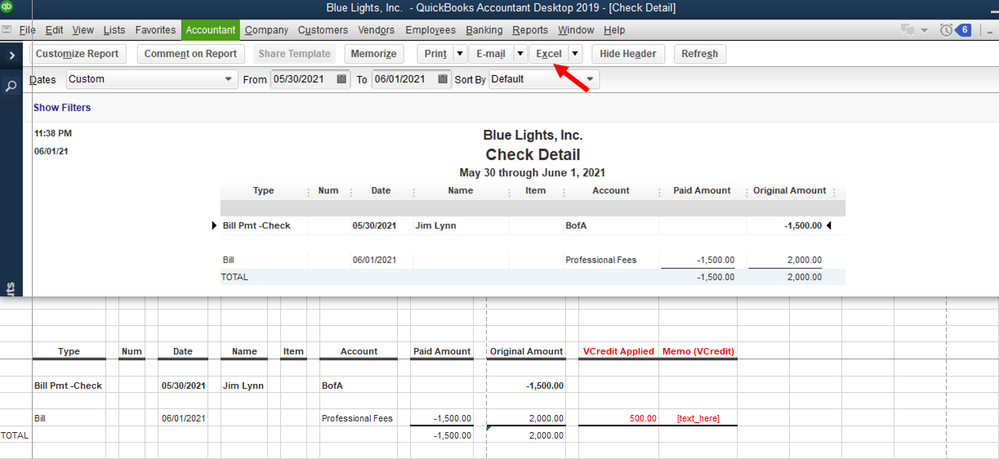Open the Favorites menu
The width and height of the screenshot is (999, 459).
pyautogui.click(x=155, y=30)
